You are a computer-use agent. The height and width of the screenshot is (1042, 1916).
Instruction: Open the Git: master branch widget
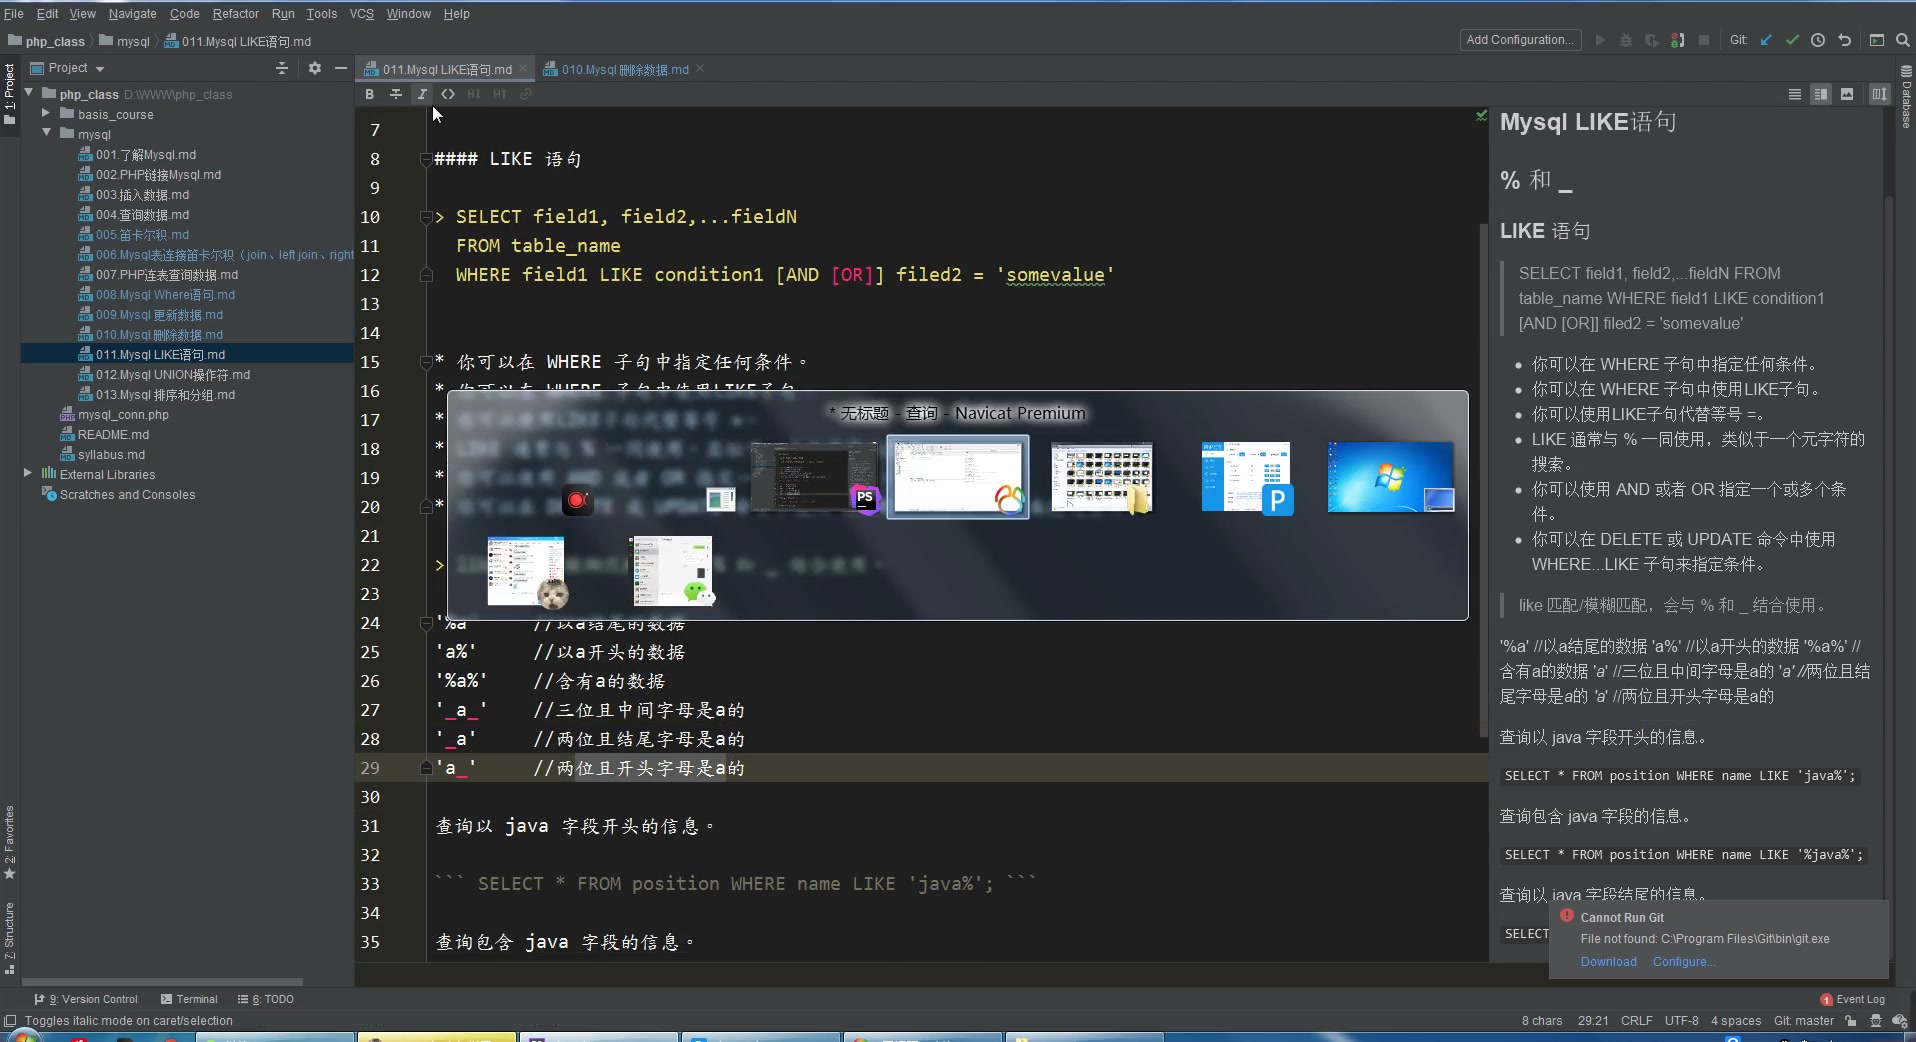1803,1021
